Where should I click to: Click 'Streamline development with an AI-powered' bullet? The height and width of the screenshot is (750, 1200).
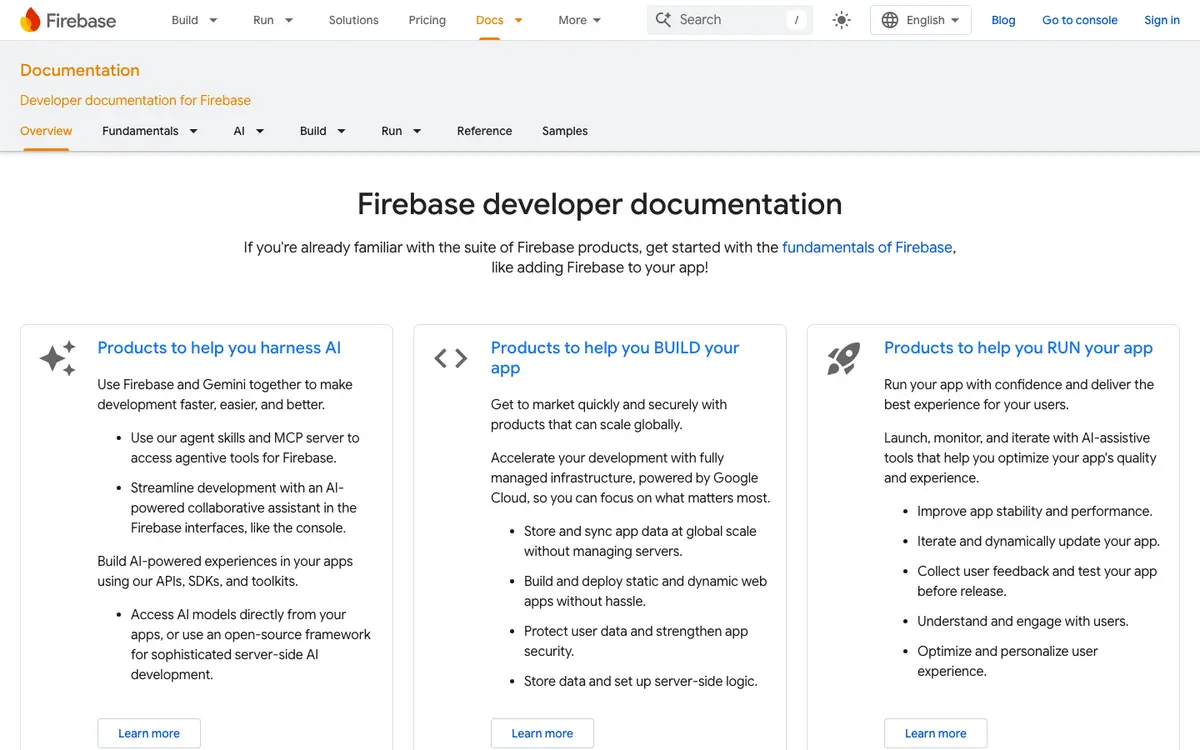point(244,508)
